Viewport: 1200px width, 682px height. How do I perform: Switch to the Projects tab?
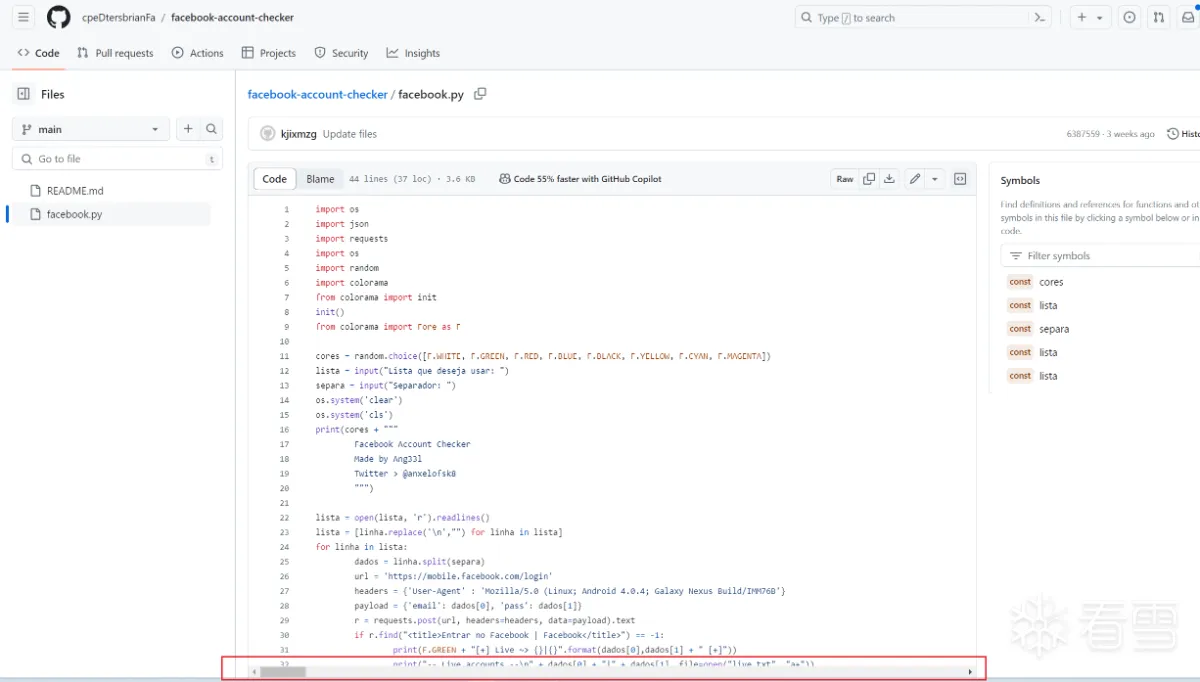(x=268, y=53)
